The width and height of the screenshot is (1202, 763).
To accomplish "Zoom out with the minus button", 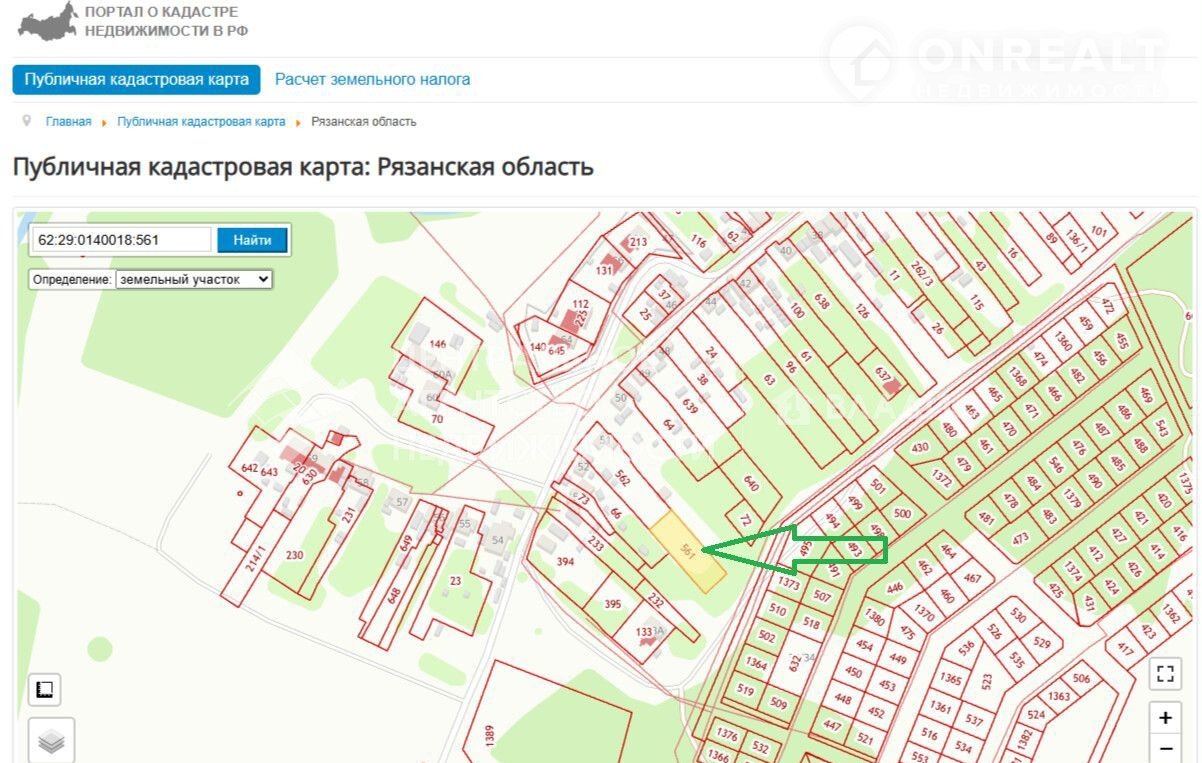I will coord(1164,749).
